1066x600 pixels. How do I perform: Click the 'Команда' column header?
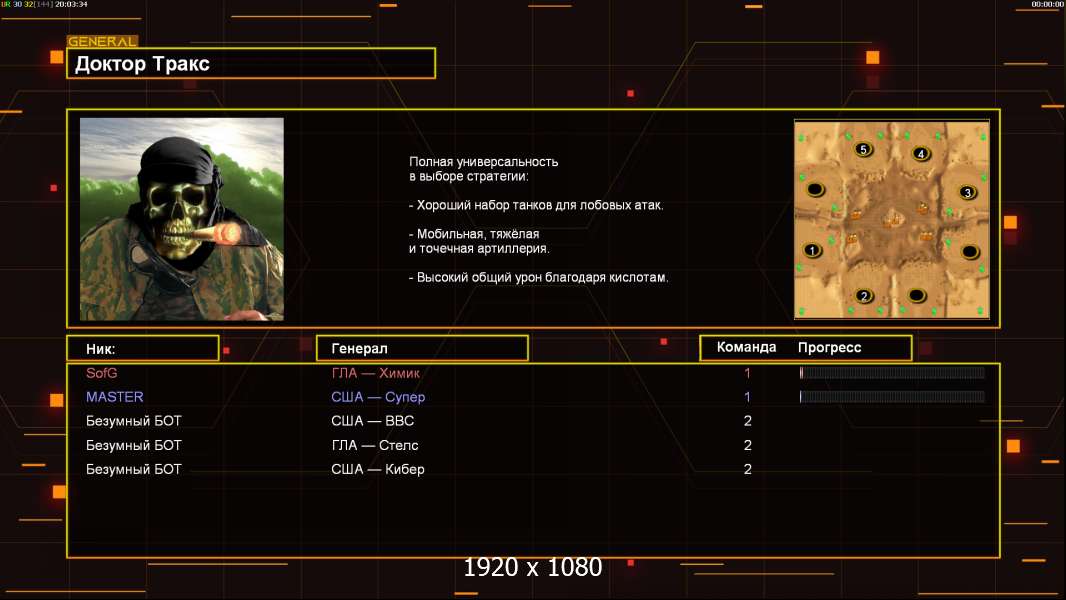pyautogui.click(x=746, y=347)
